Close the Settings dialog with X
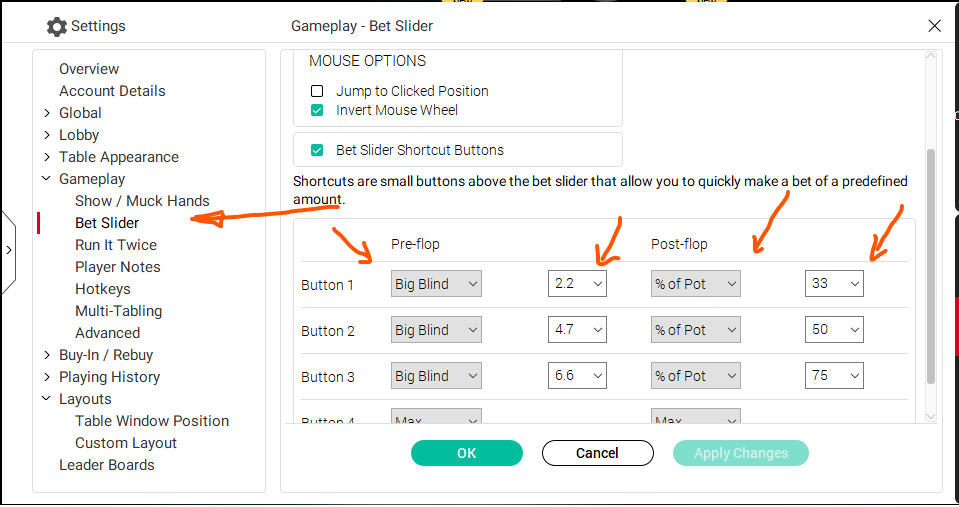Viewport: 959px width, 507px height. click(934, 26)
